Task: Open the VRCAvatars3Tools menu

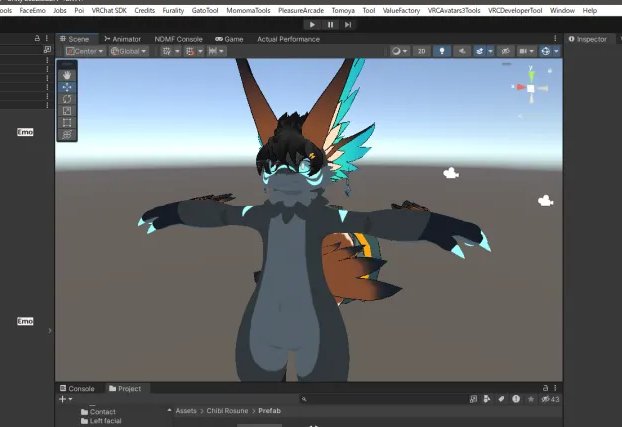Action: click(454, 10)
